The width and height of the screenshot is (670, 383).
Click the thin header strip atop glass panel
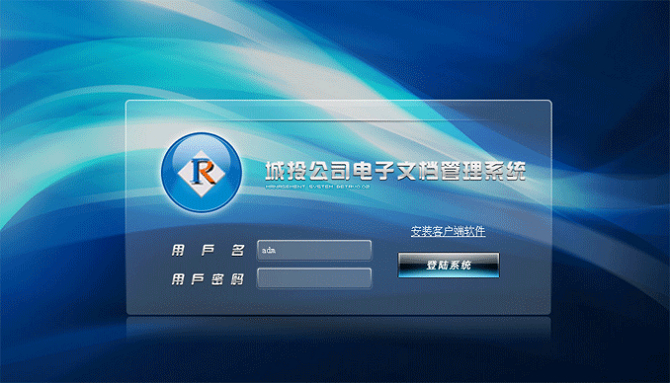point(338,111)
